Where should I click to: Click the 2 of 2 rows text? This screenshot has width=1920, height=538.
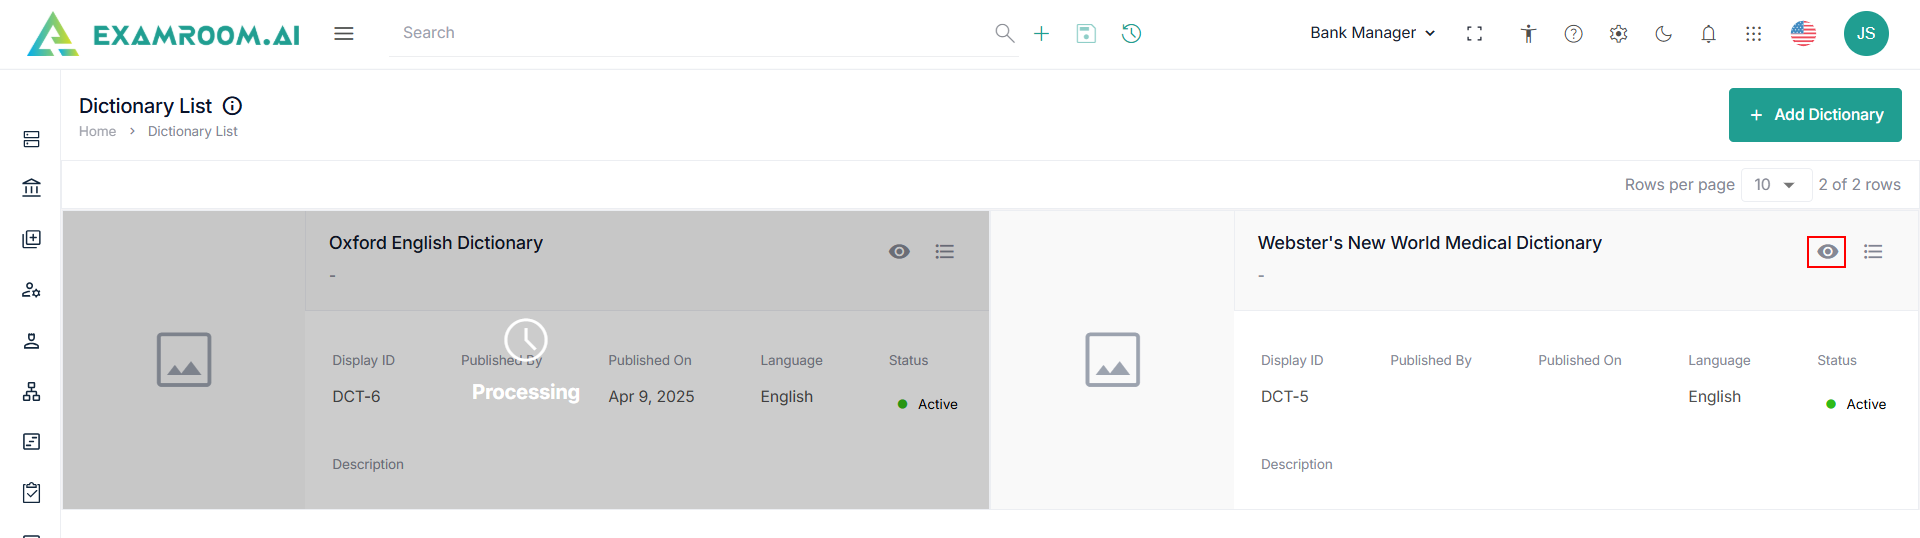click(1859, 184)
